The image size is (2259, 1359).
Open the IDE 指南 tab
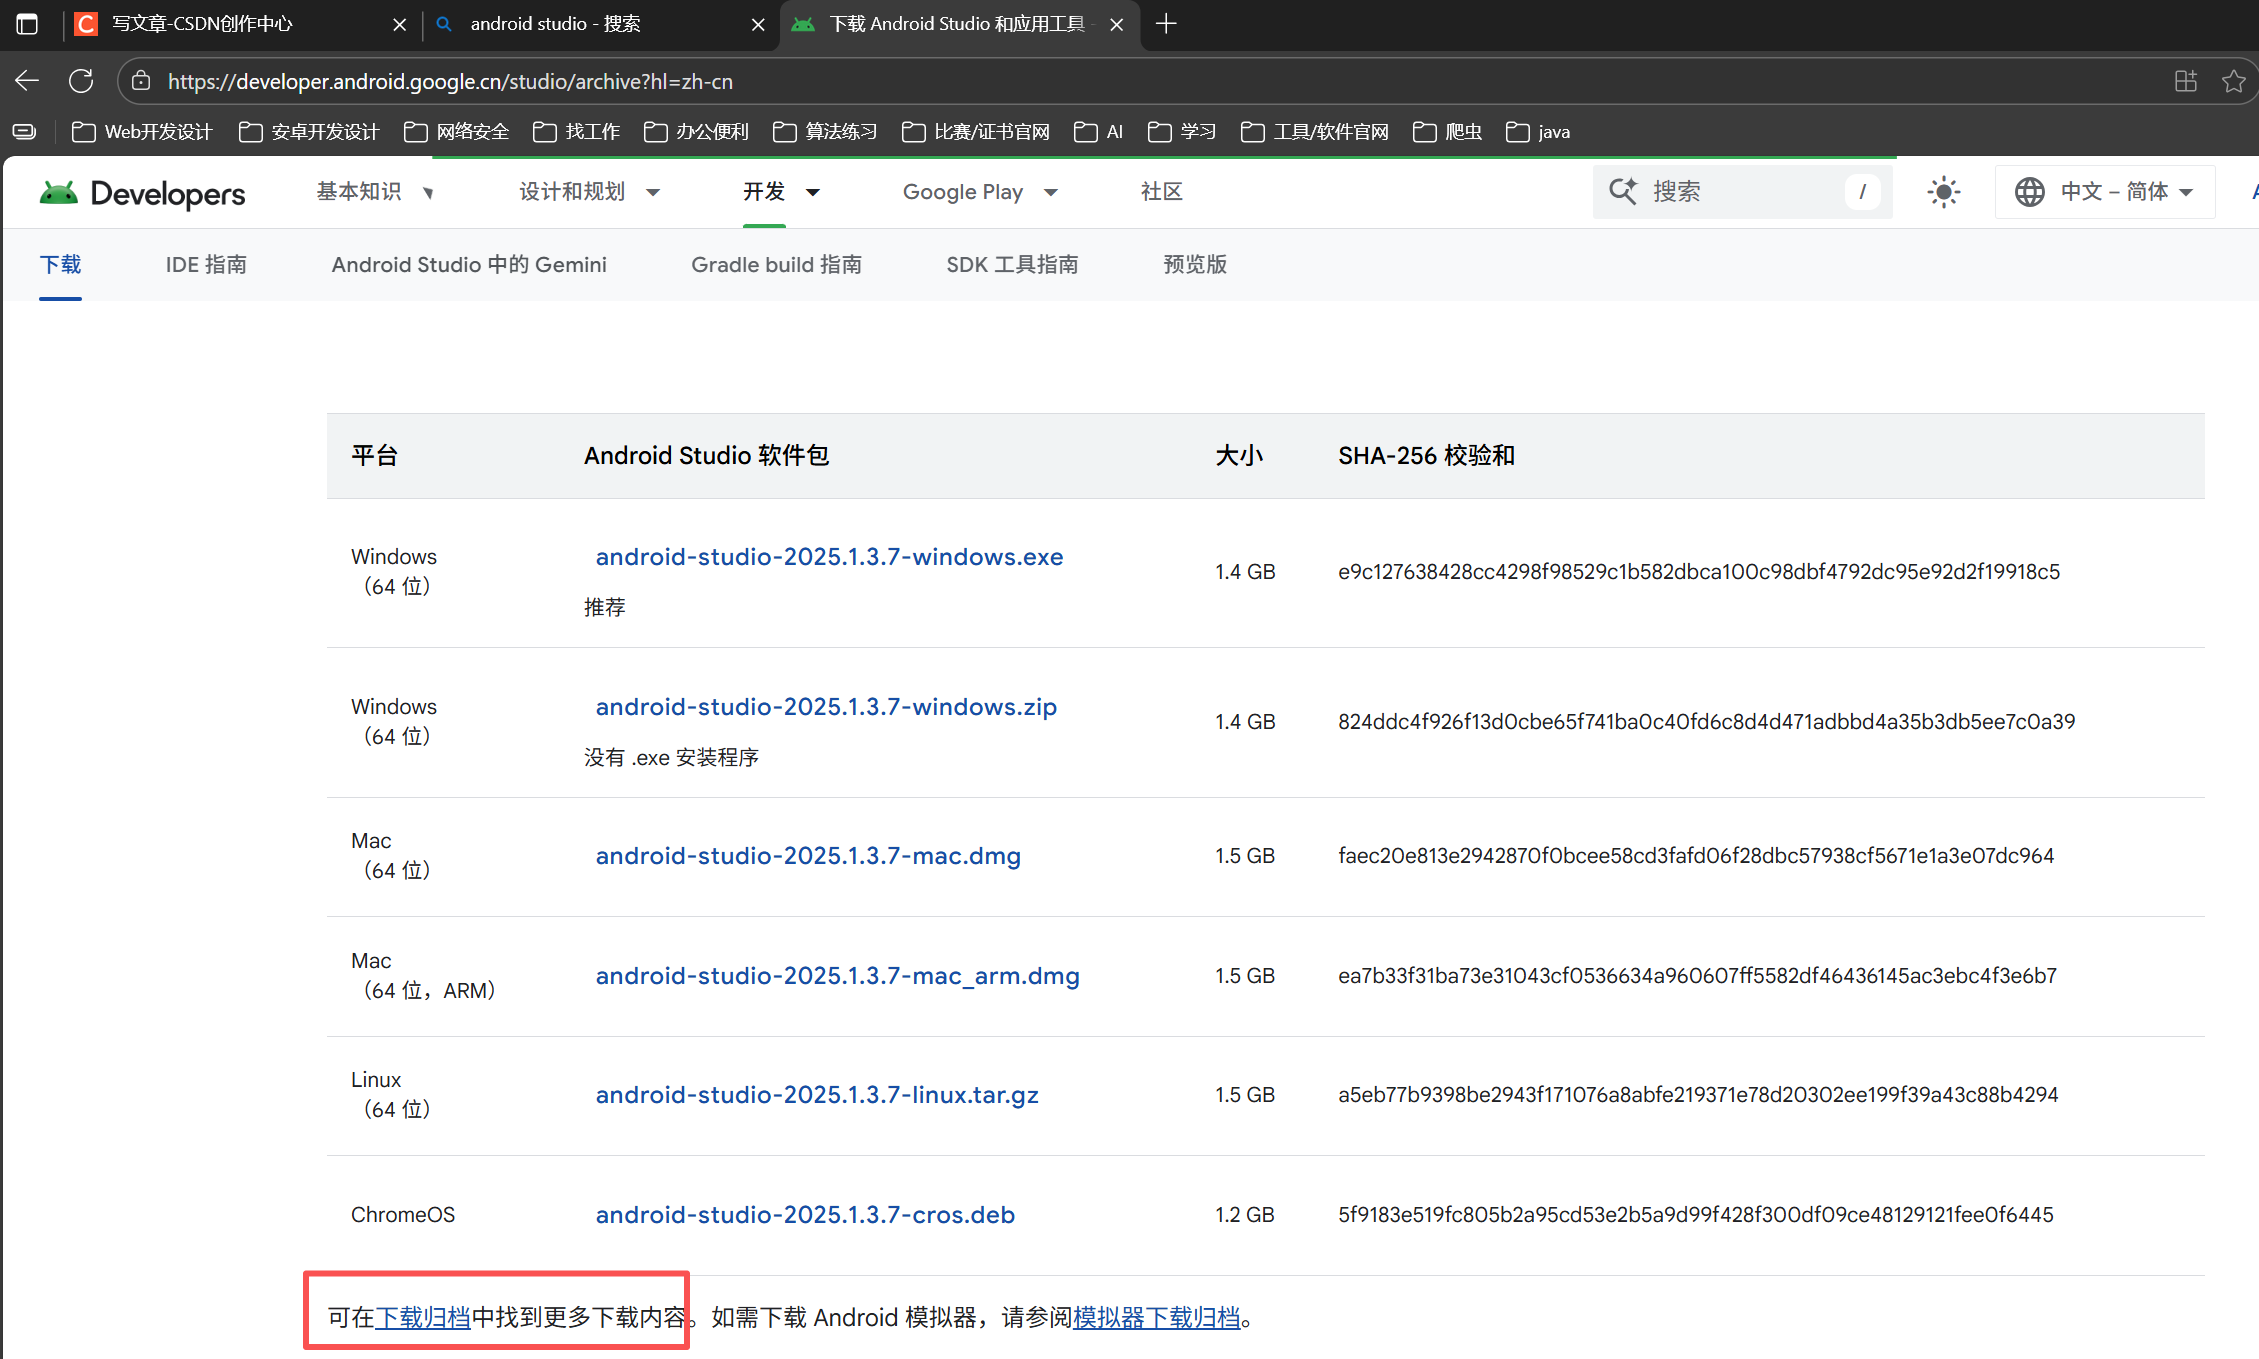click(x=206, y=264)
